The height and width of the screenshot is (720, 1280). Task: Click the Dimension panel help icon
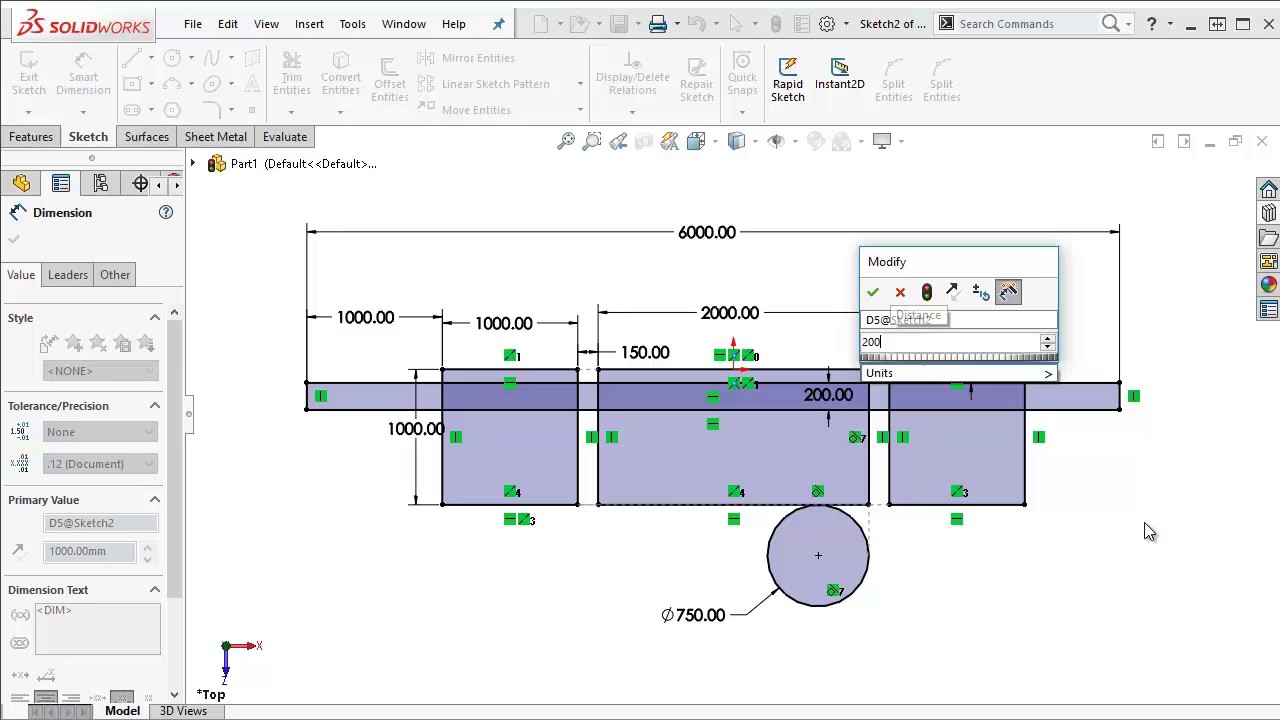pos(166,212)
